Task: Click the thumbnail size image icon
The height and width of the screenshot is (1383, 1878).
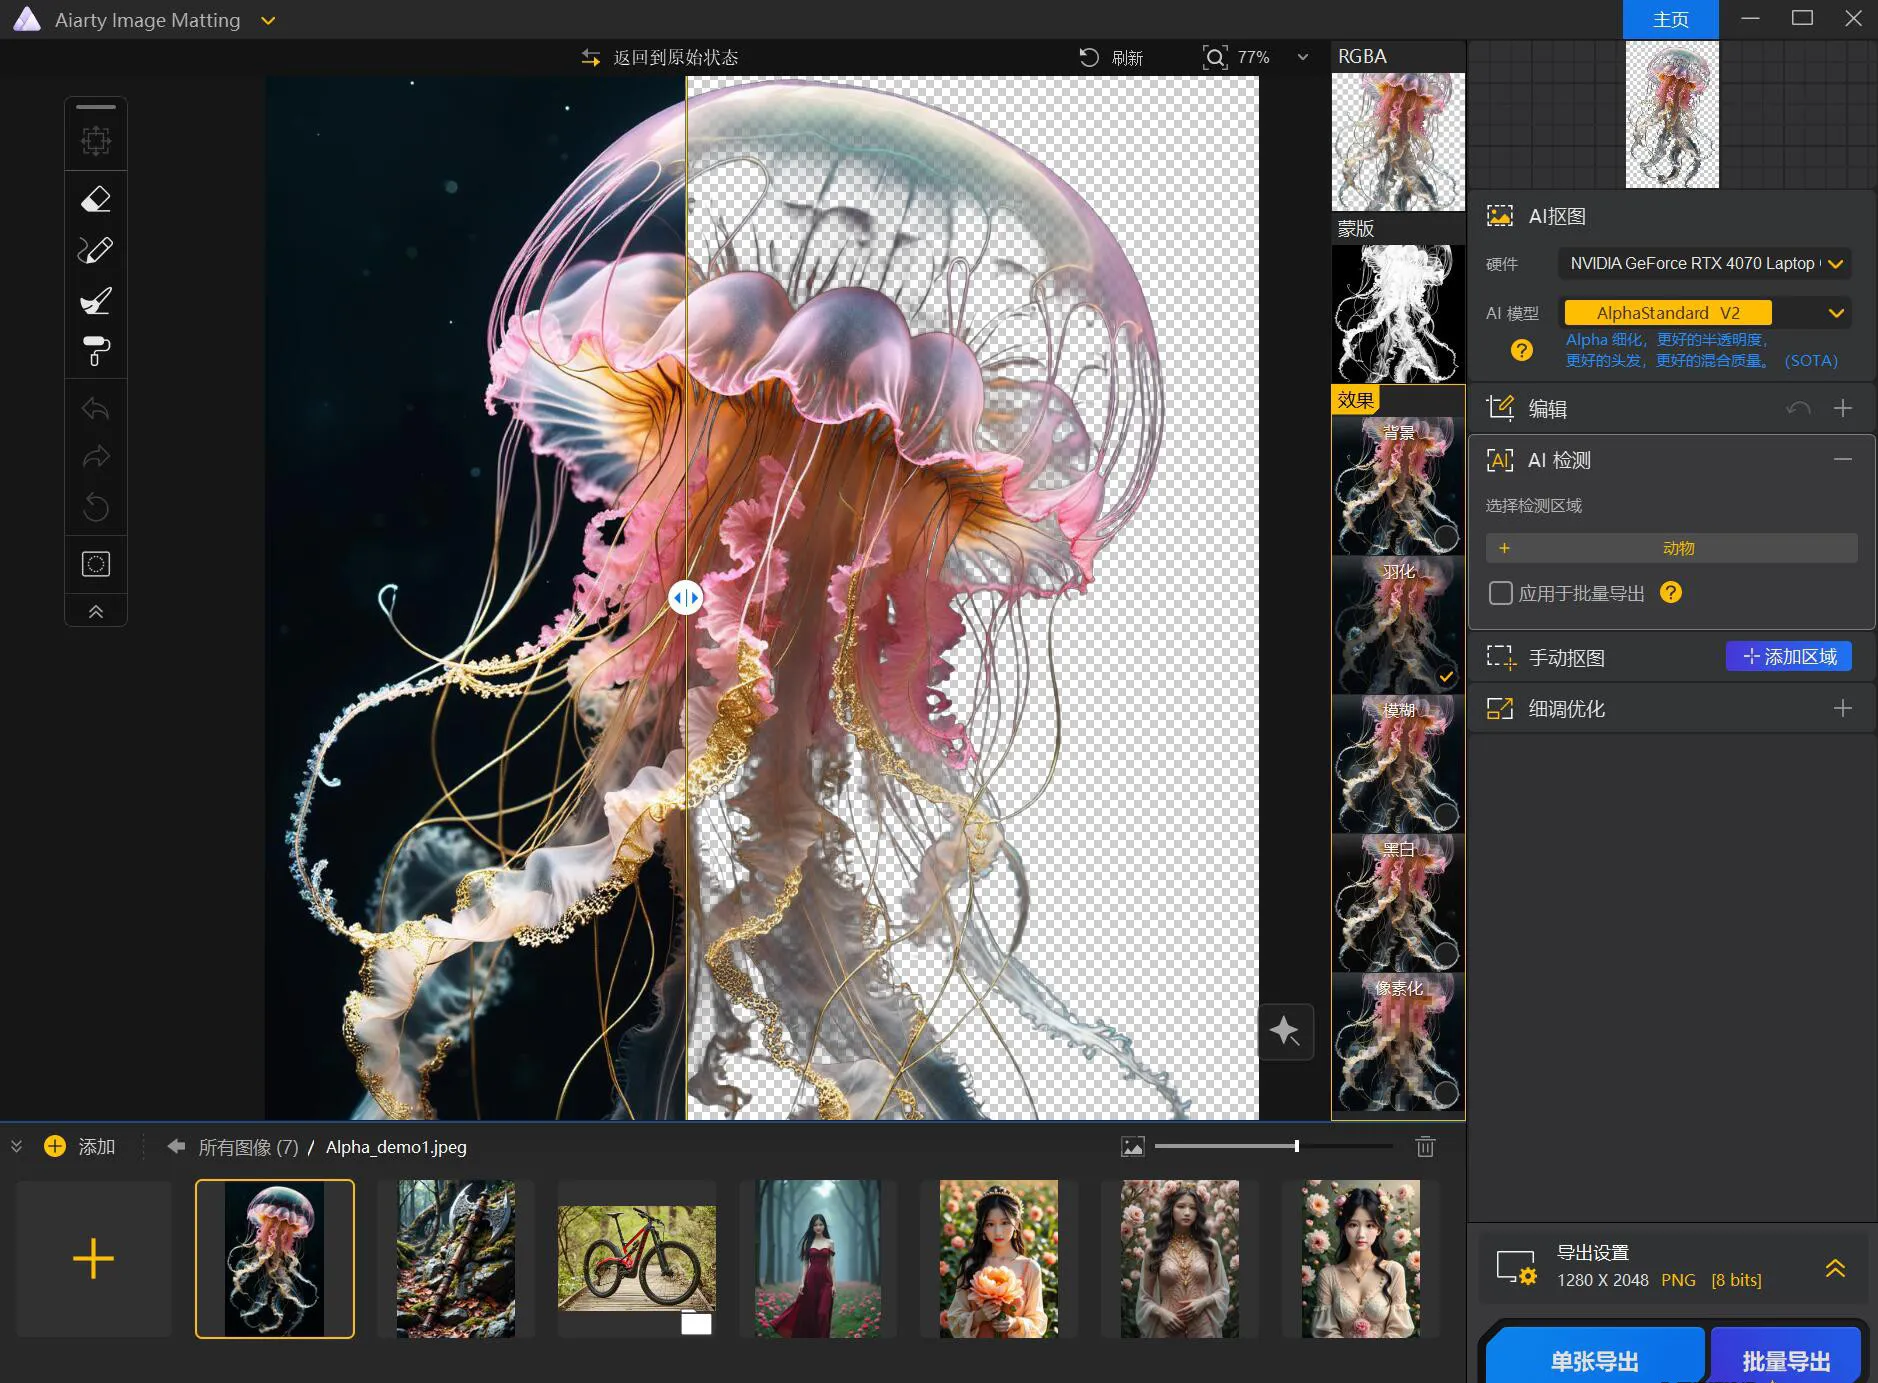Action: [x=1132, y=1147]
